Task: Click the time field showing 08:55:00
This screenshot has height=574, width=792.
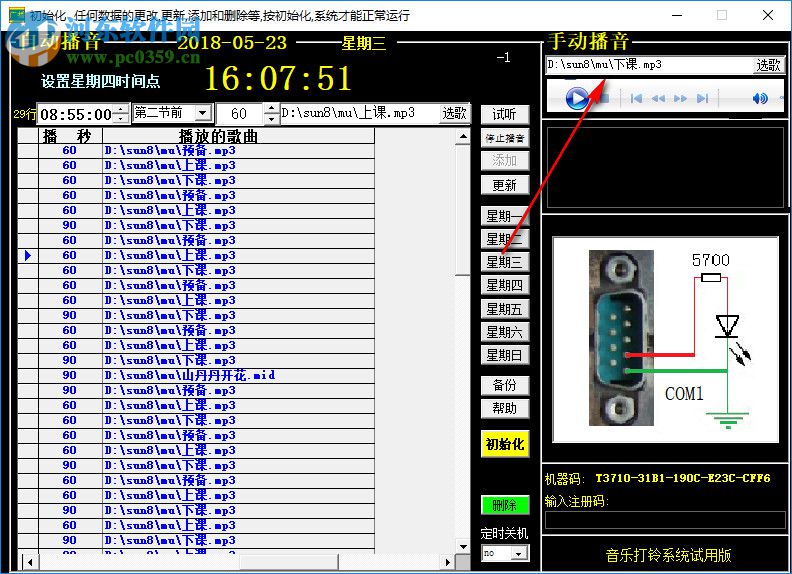Action: 75,114
